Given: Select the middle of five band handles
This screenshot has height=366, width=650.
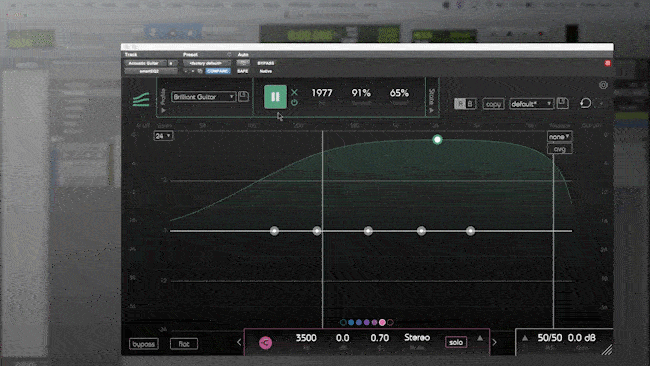Looking at the screenshot, I should [368, 231].
